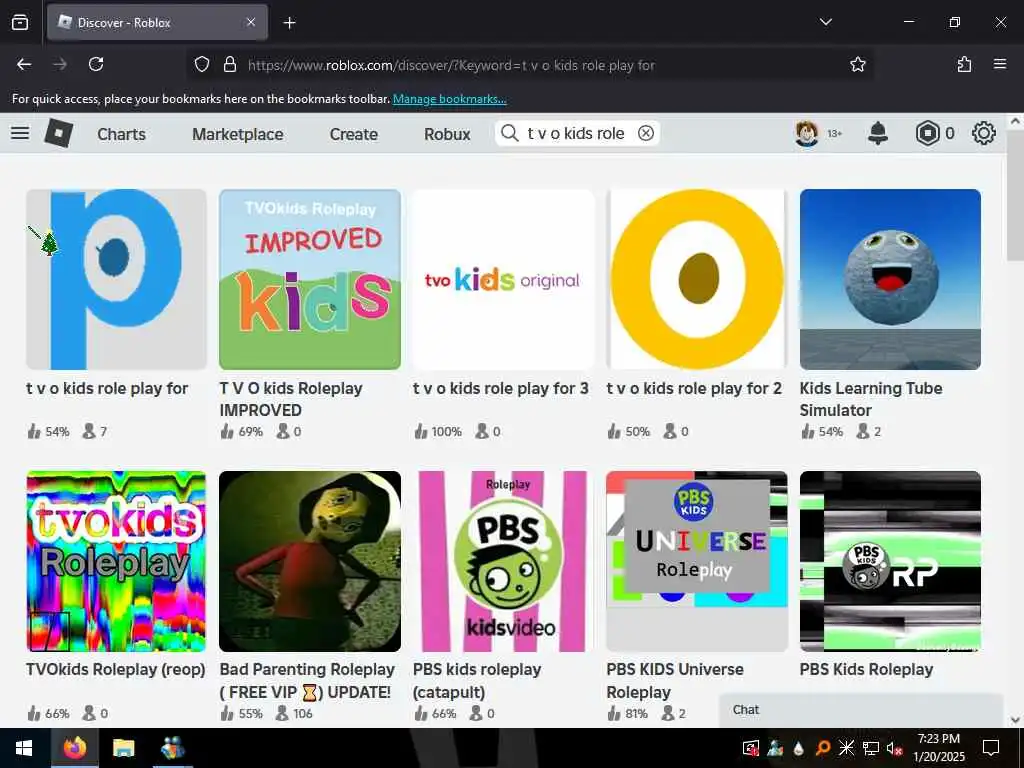Open the 'TVOkids Roleplay (reop)' title
1024x768 pixels.
click(116, 669)
